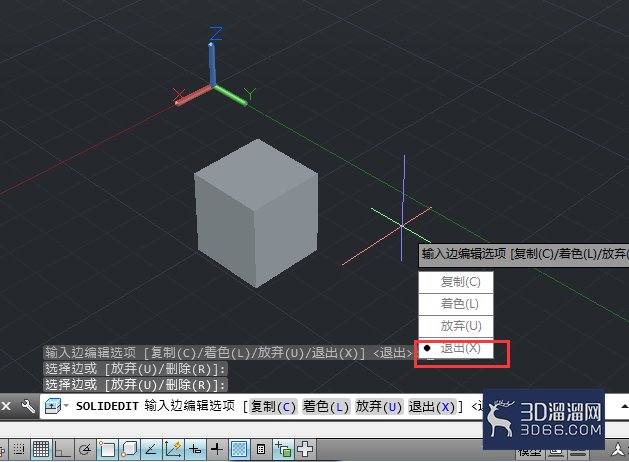The width and height of the screenshot is (629, 462).
Task: Toggle Grid Display in the status bar
Action: pos(41,449)
